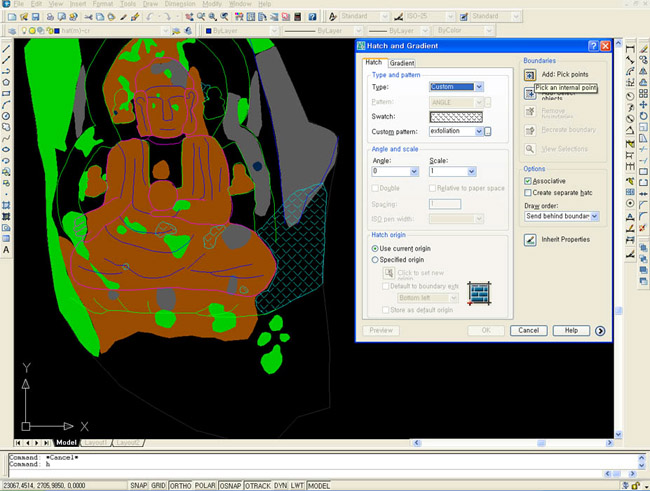Screen dimensions: 650x491
Task: Select the Line tool in Draw toolbar
Action: [x=6, y=49]
